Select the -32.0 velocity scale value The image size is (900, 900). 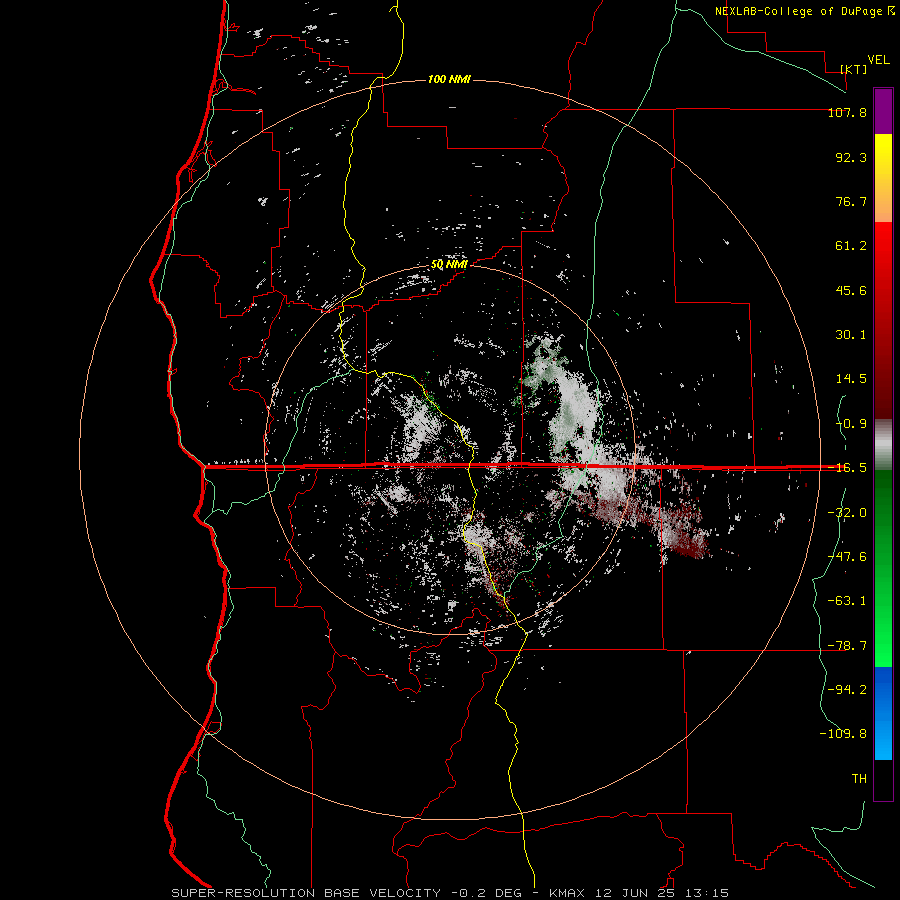pos(847,513)
